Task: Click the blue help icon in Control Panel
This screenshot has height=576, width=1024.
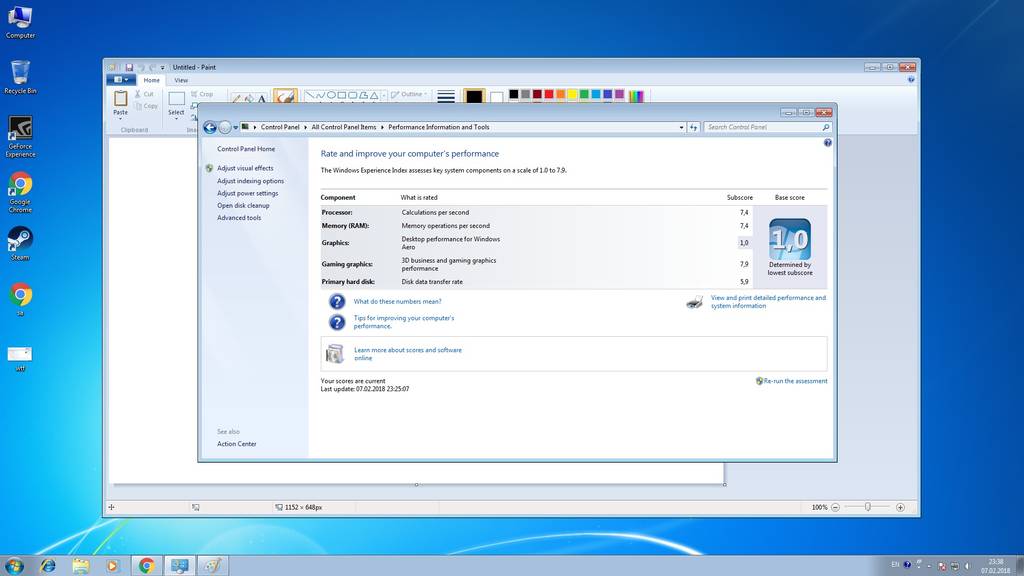Action: (828, 143)
